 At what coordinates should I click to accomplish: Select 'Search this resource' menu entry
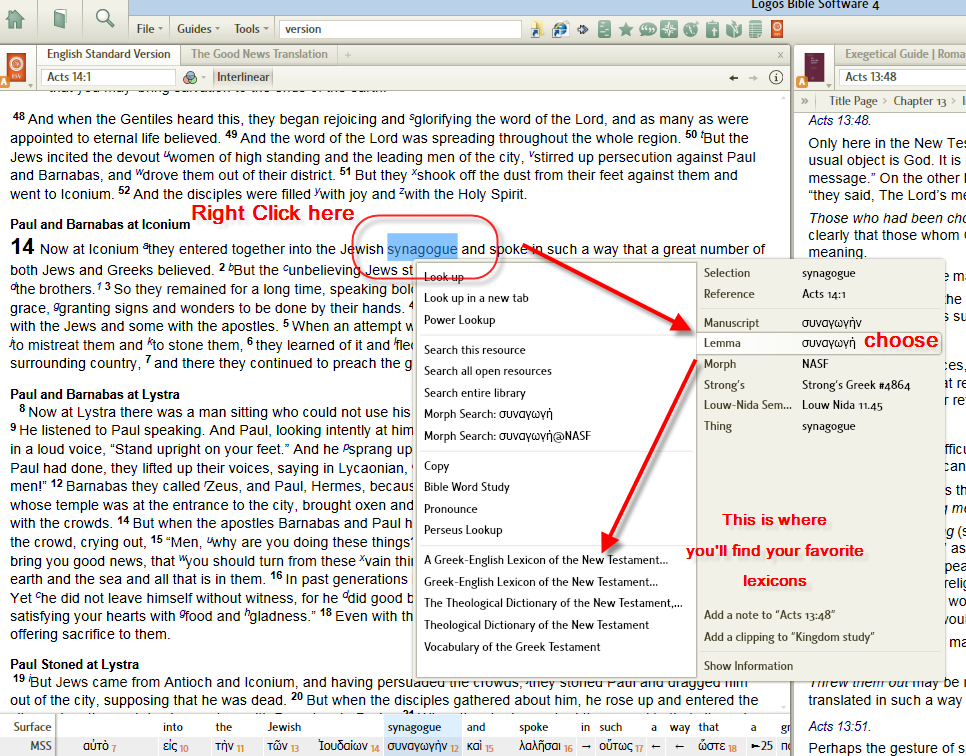pyautogui.click(x=474, y=350)
